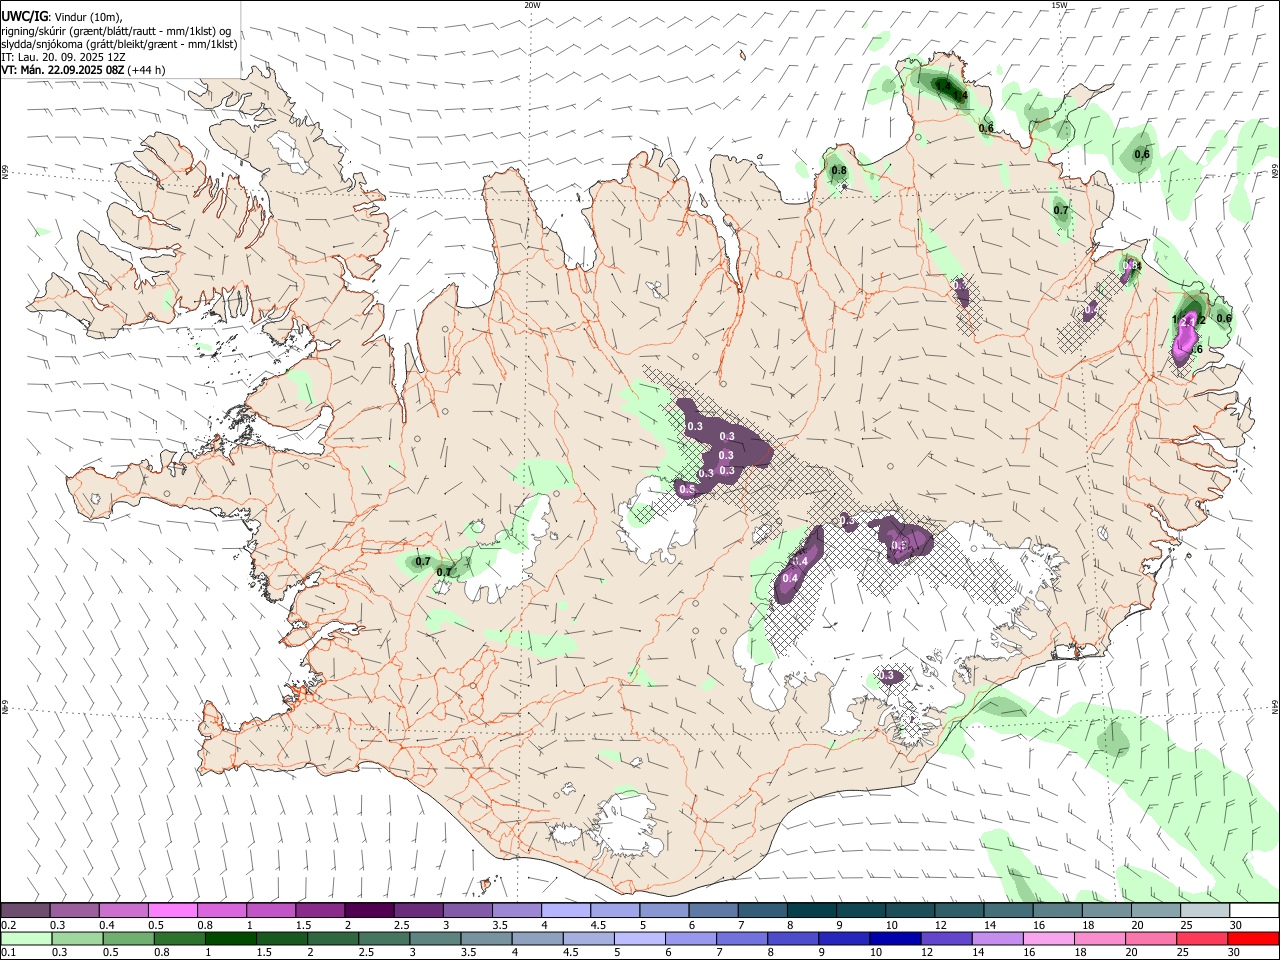The width and height of the screenshot is (1280, 960).
Task: Click the 0.1 label on the rain scale
Action: 9,952
